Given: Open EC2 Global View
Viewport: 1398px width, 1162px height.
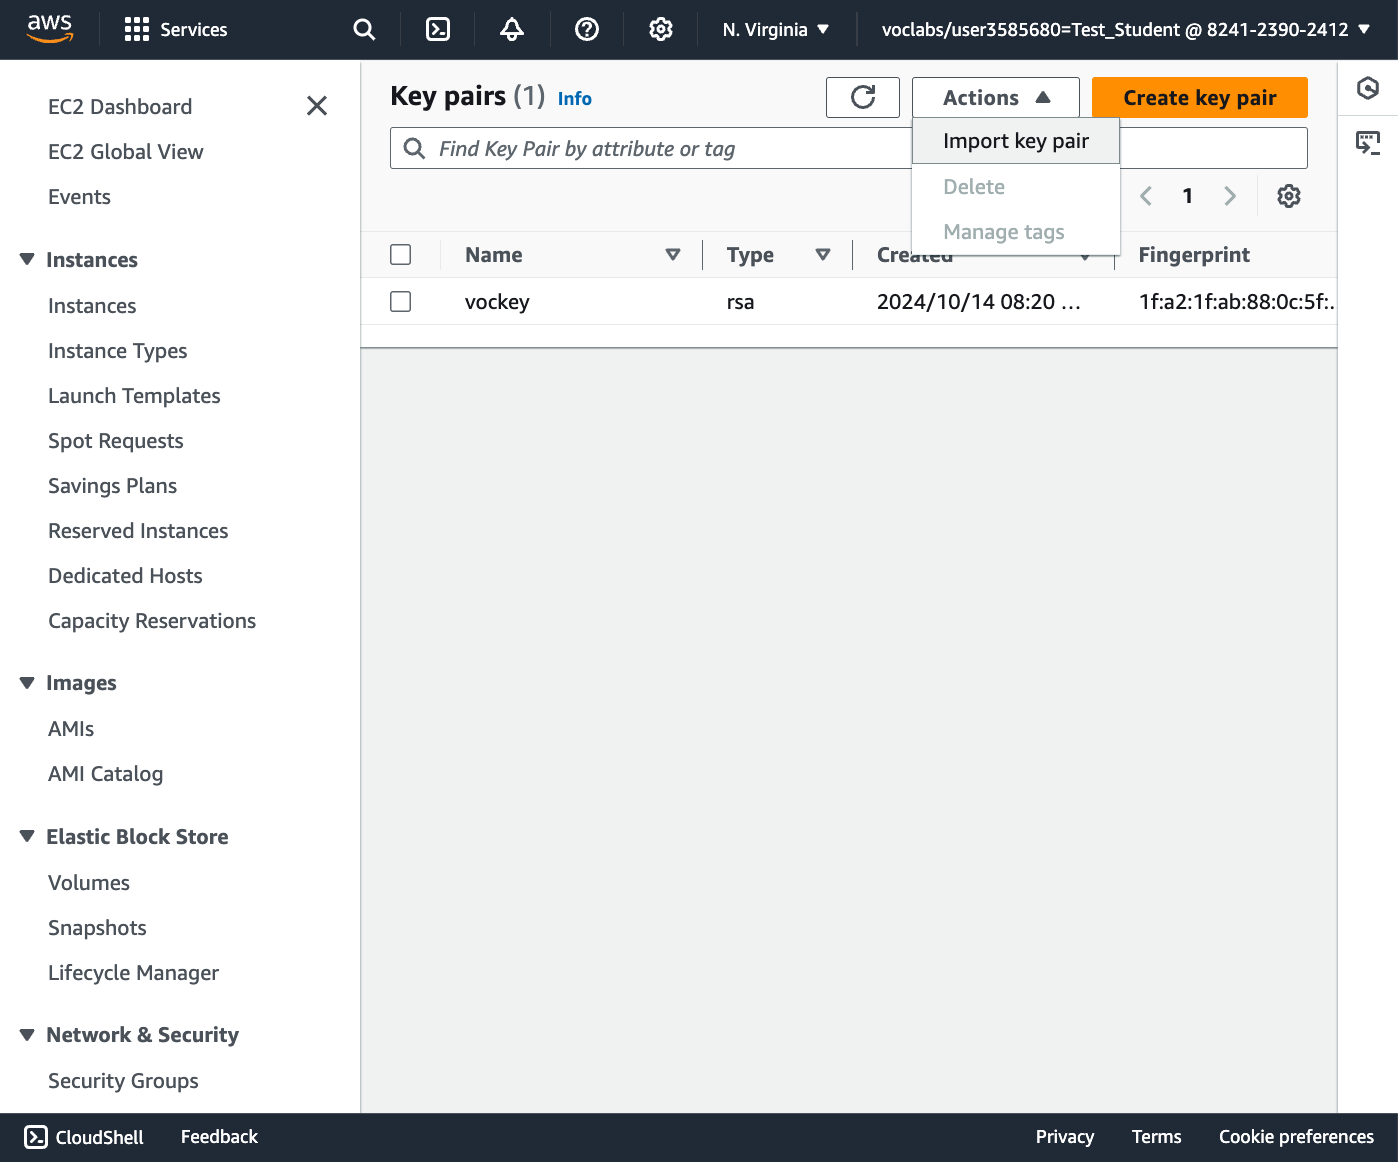Looking at the screenshot, I should point(126,152).
